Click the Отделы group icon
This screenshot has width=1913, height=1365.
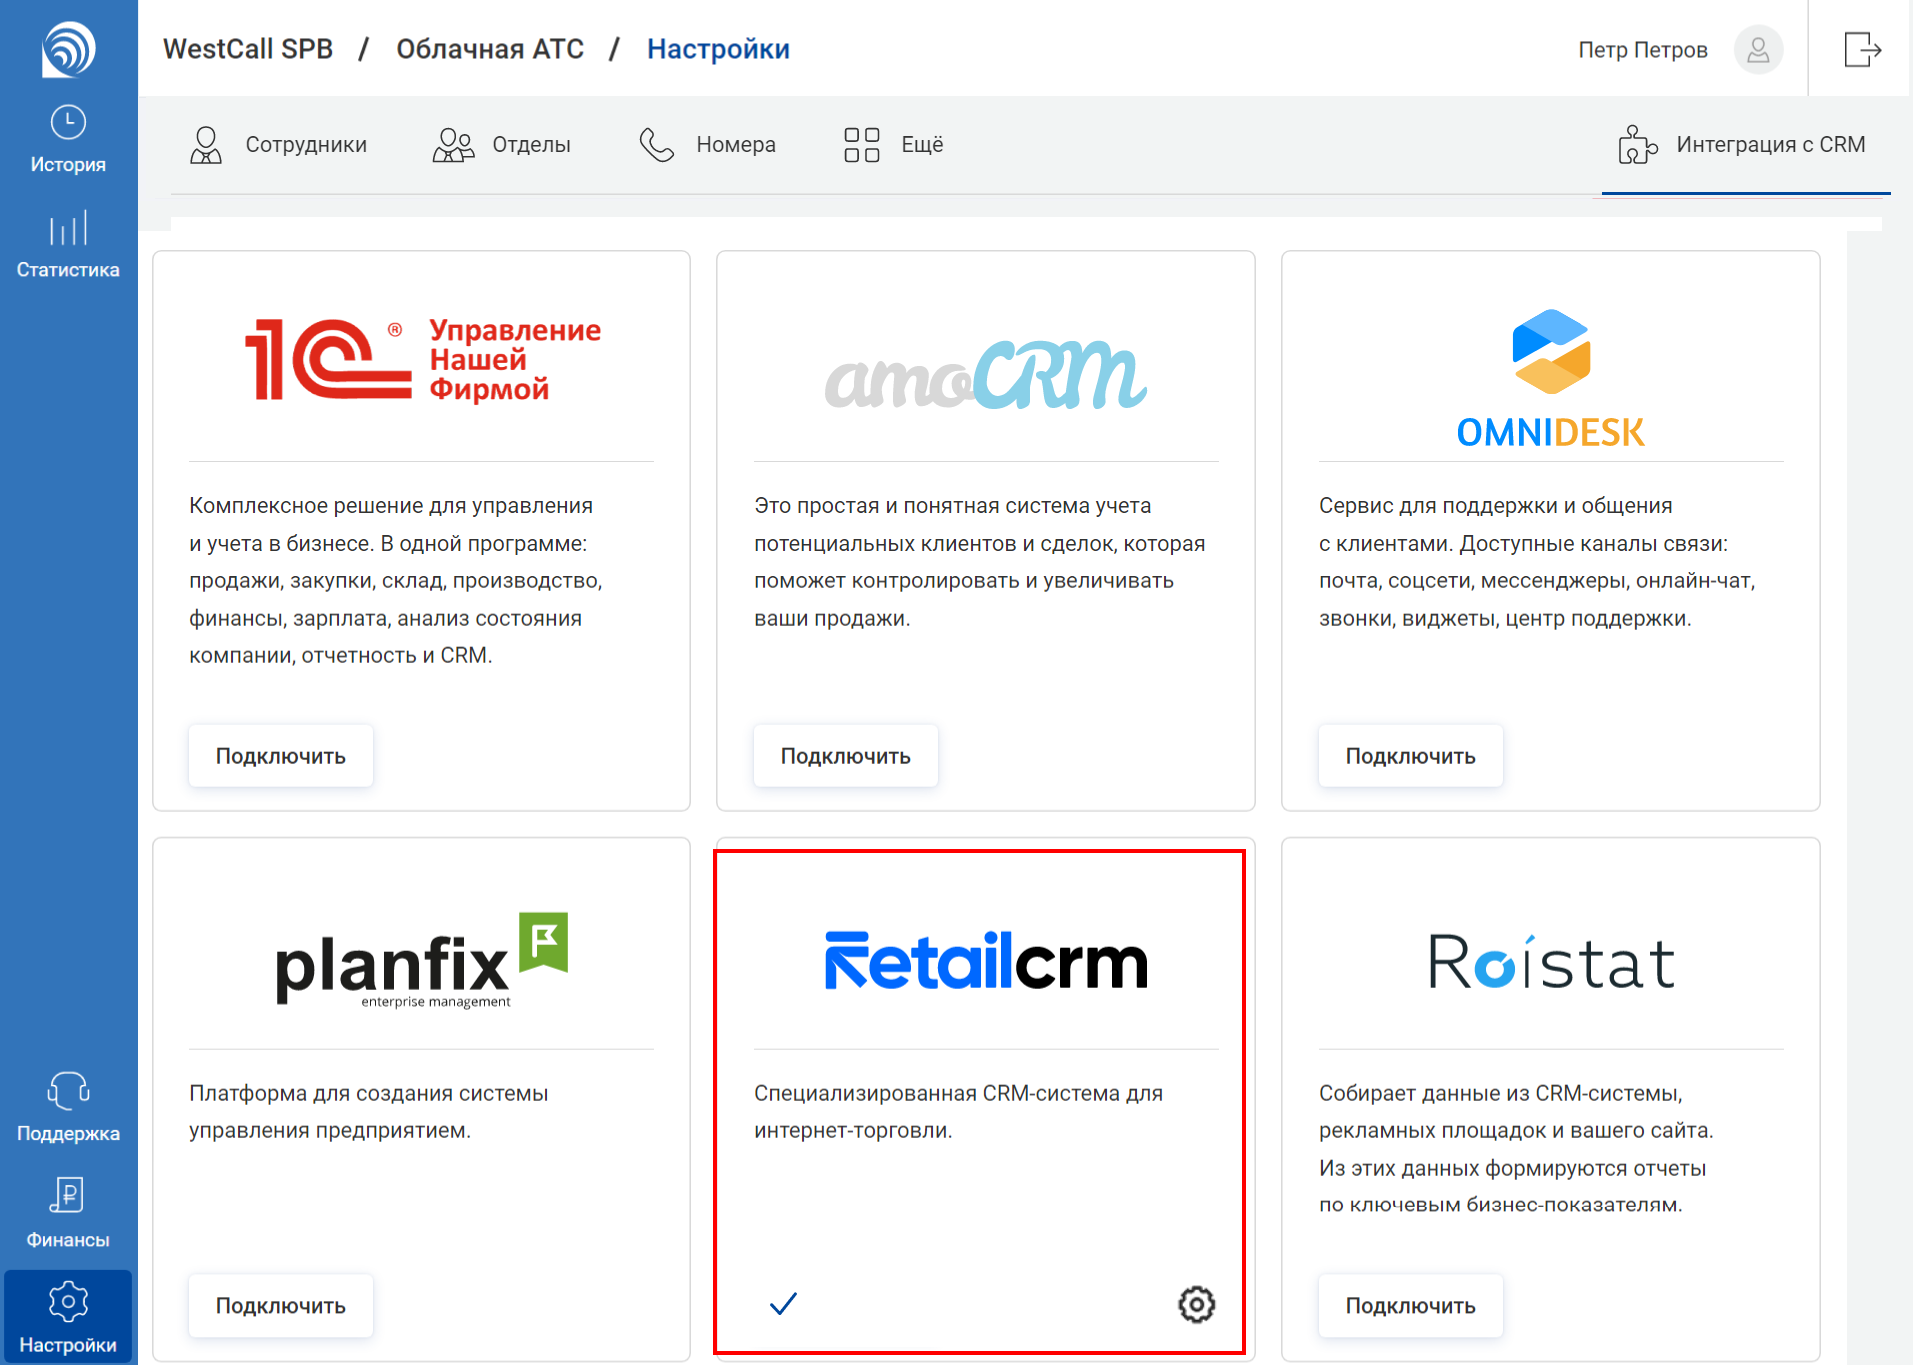(x=453, y=145)
